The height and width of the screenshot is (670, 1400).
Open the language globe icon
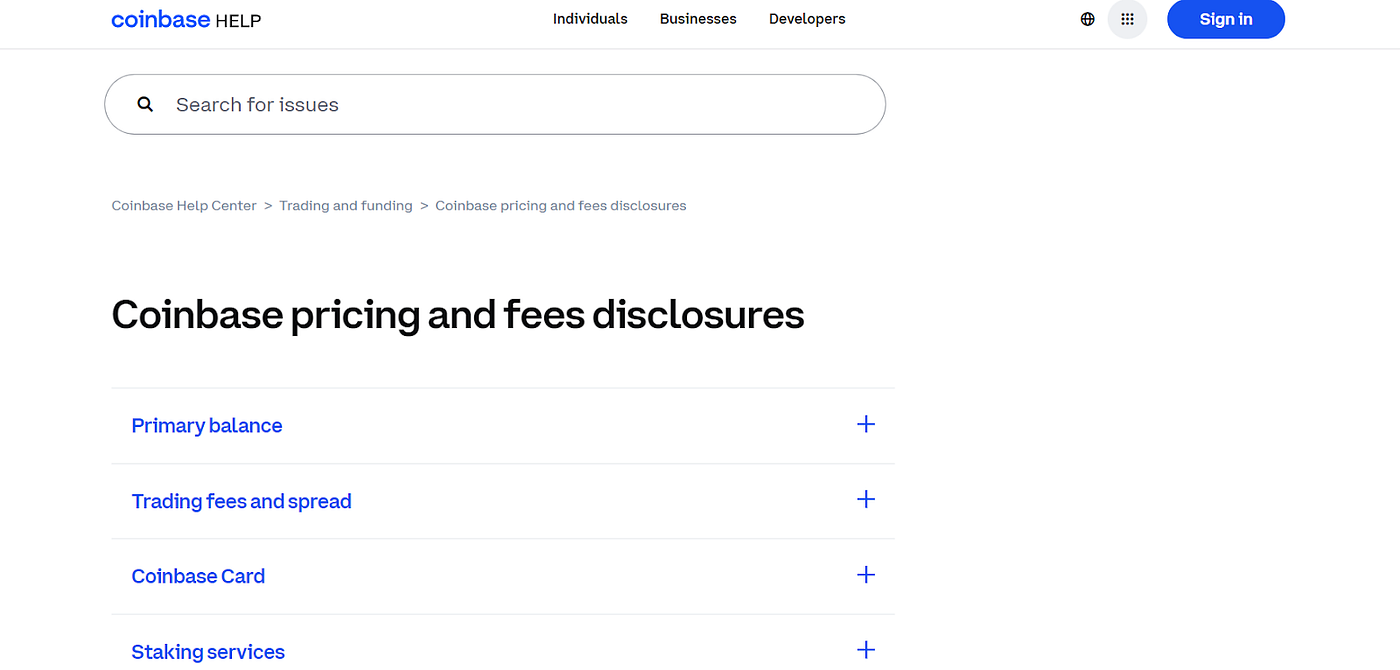tap(1088, 19)
